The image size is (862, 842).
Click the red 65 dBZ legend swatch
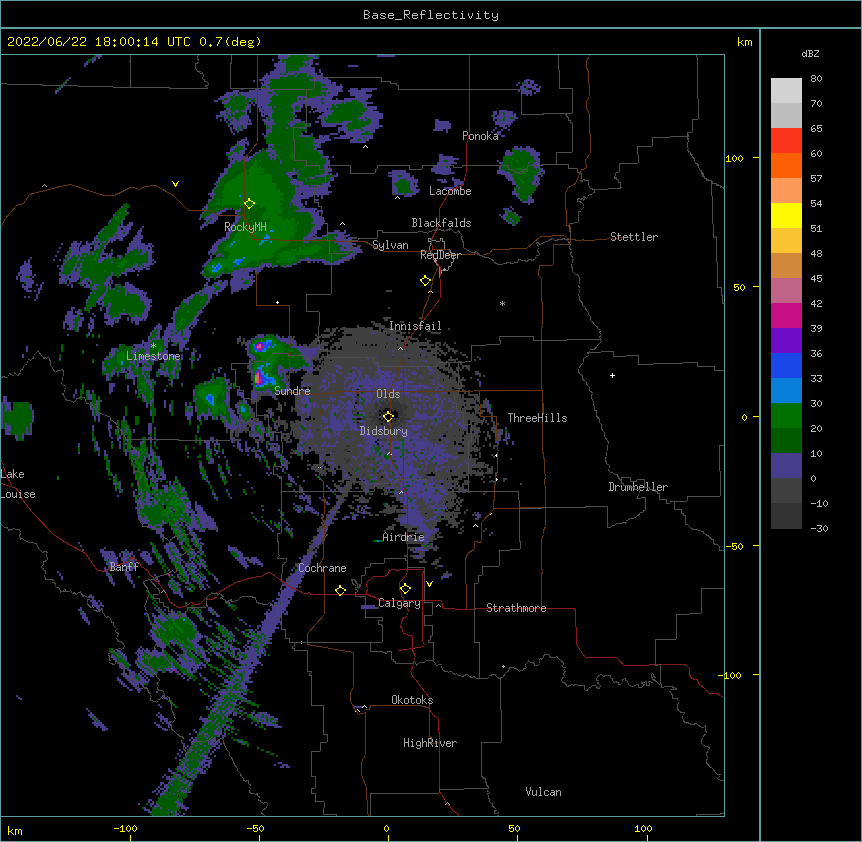pos(786,140)
